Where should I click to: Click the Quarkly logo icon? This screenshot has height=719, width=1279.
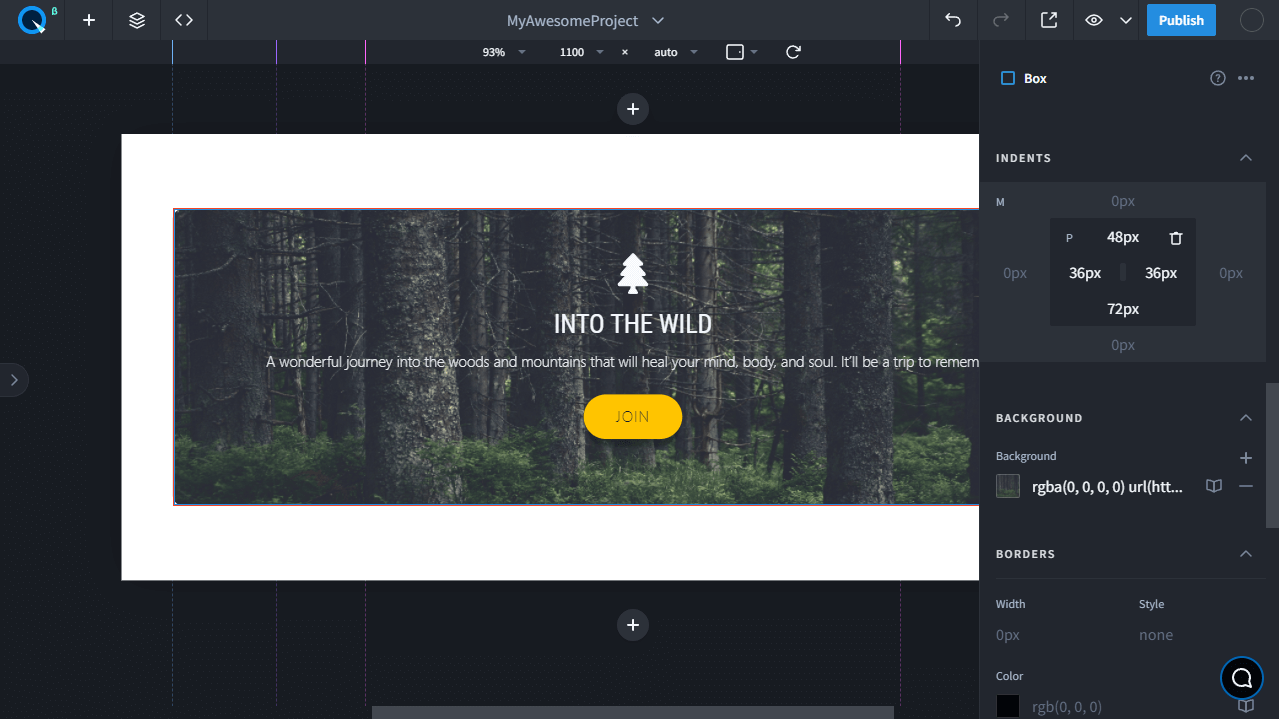[31, 20]
